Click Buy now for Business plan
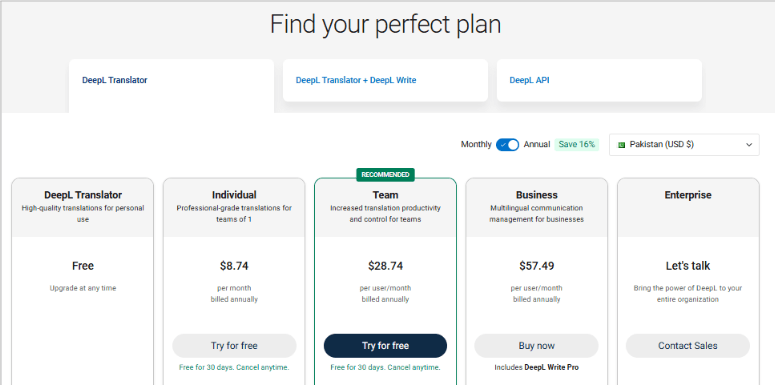The width and height of the screenshot is (775, 385). pyautogui.click(x=536, y=346)
